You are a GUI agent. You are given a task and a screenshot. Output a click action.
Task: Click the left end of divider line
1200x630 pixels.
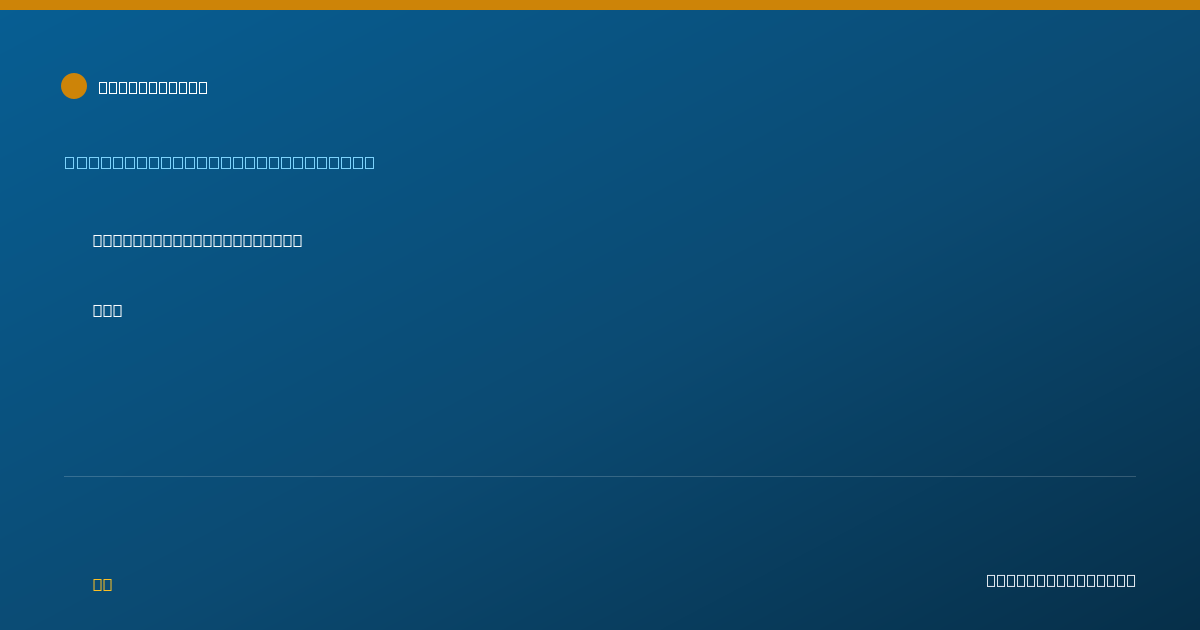point(65,476)
